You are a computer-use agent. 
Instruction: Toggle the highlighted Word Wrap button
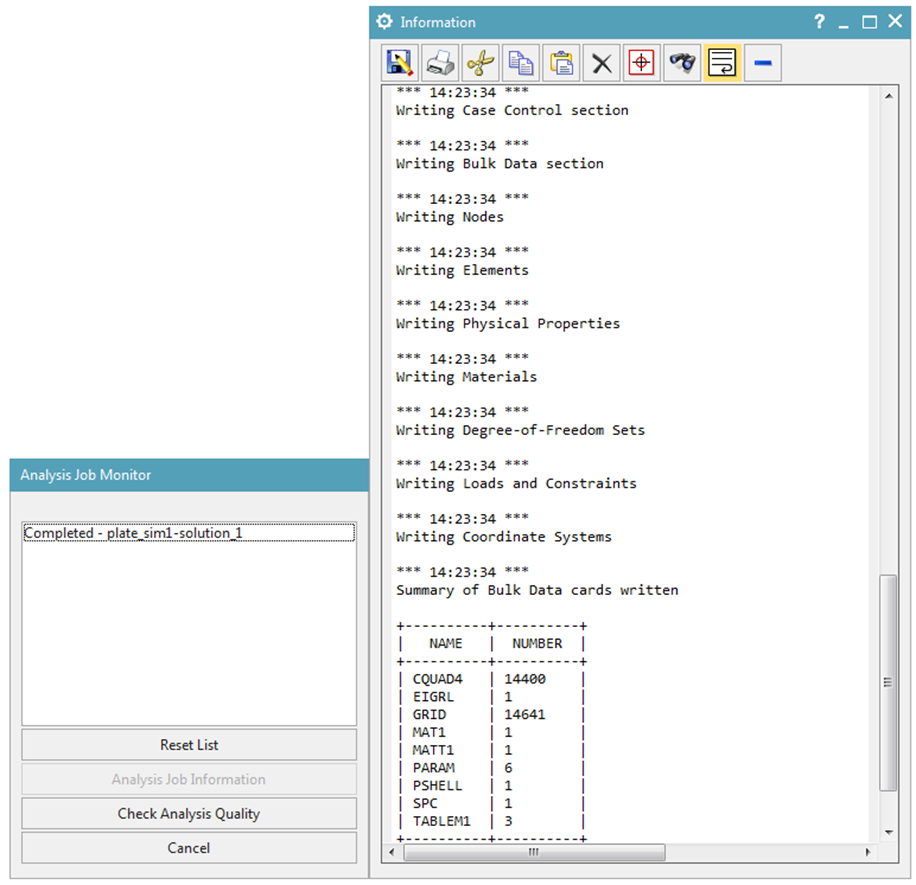click(722, 63)
